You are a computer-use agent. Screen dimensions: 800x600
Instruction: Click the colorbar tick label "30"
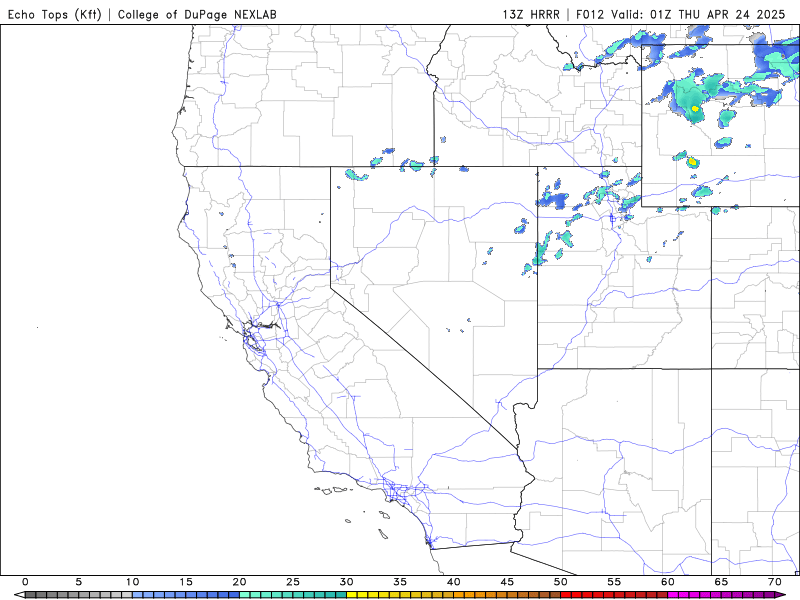(346, 582)
